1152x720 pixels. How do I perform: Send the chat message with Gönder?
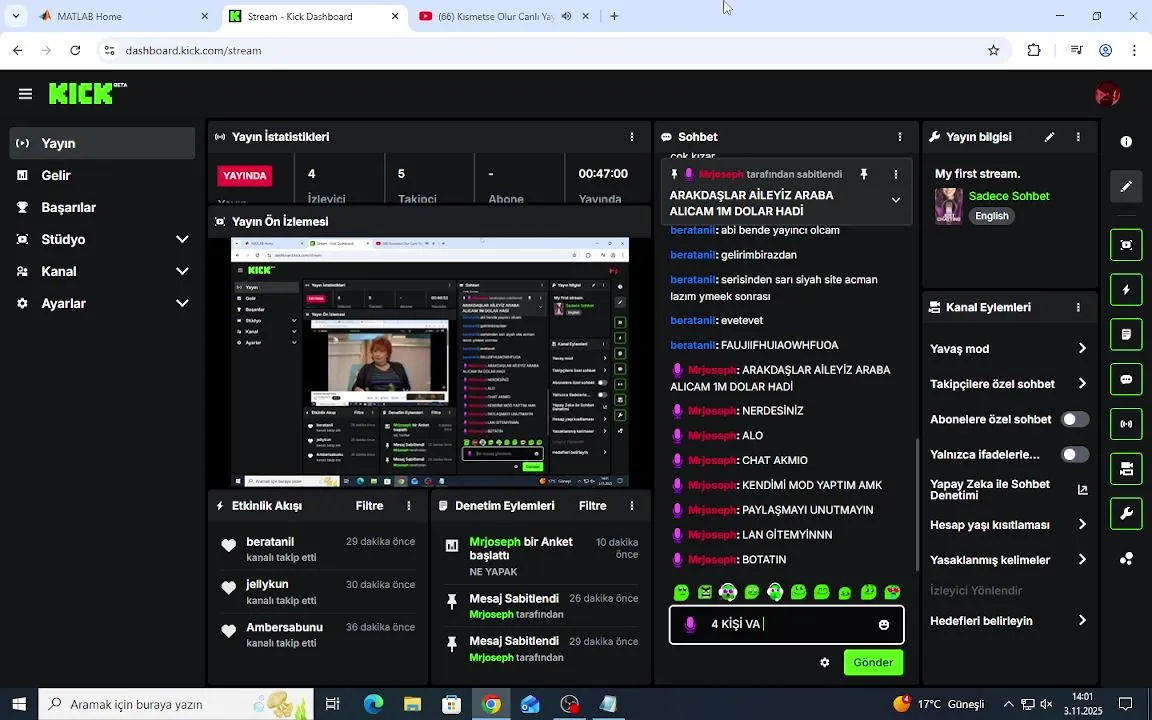click(873, 663)
